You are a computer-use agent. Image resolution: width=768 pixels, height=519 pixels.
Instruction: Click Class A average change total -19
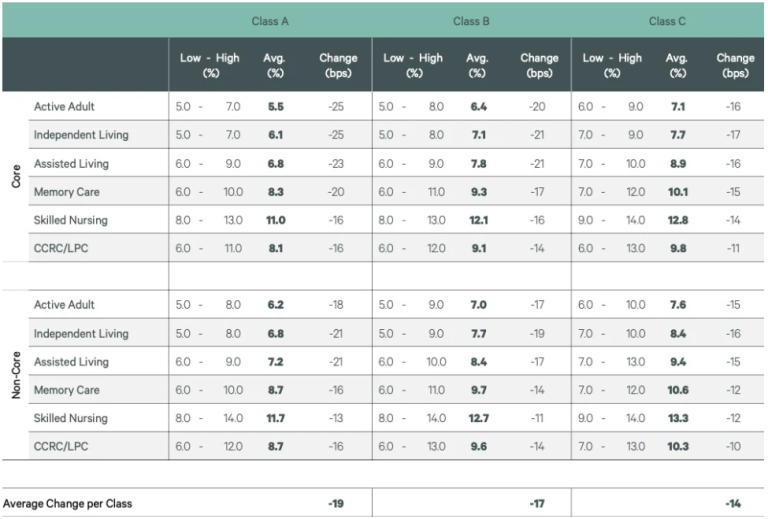[336, 503]
